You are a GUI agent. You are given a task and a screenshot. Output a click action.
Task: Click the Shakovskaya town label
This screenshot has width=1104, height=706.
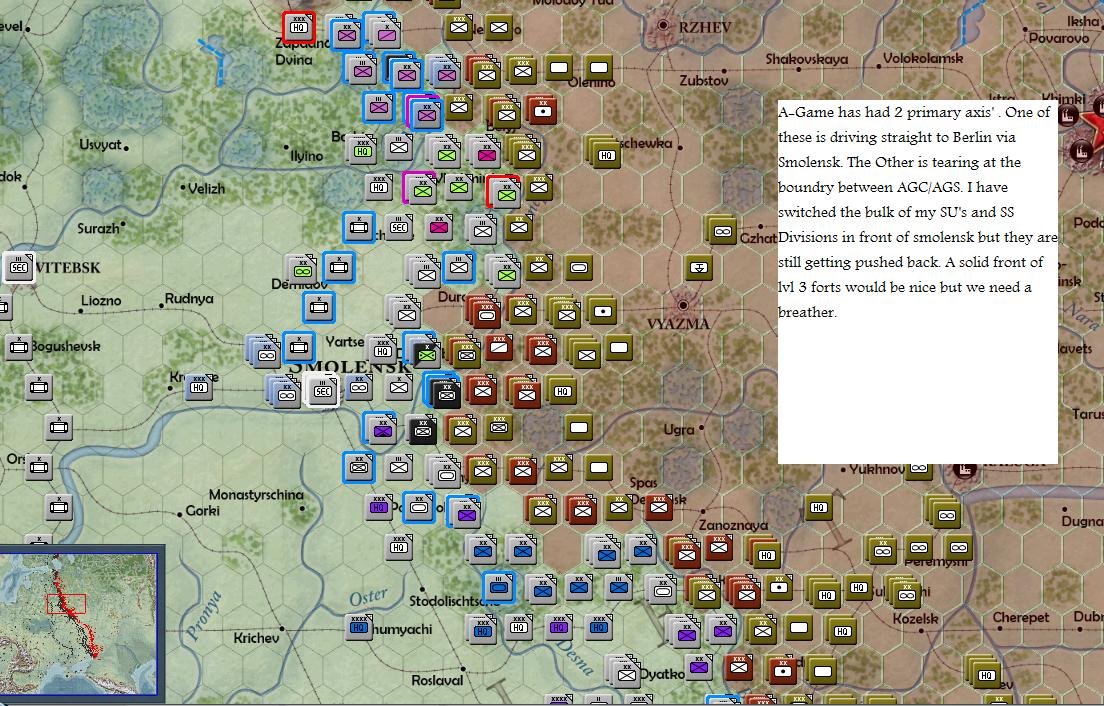point(807,59)
